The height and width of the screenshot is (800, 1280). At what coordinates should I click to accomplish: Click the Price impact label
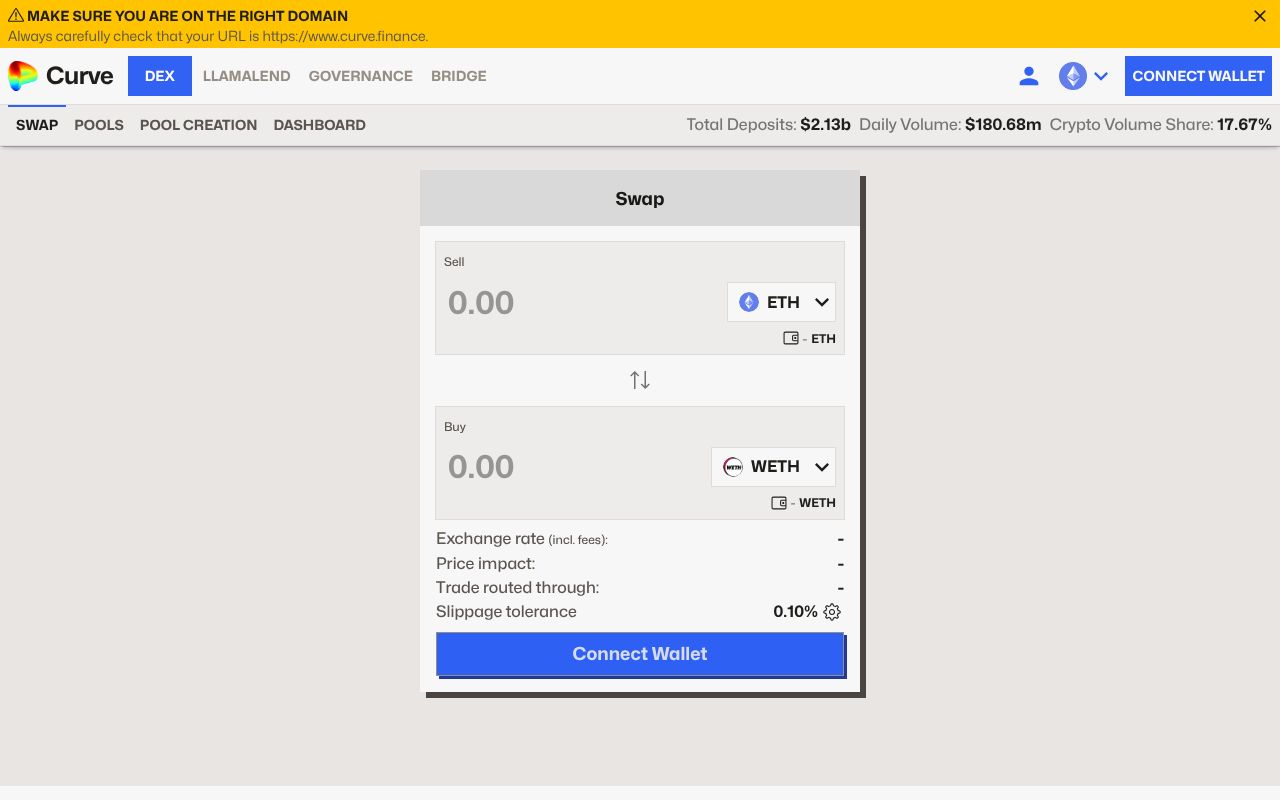(x=486, y=564)
